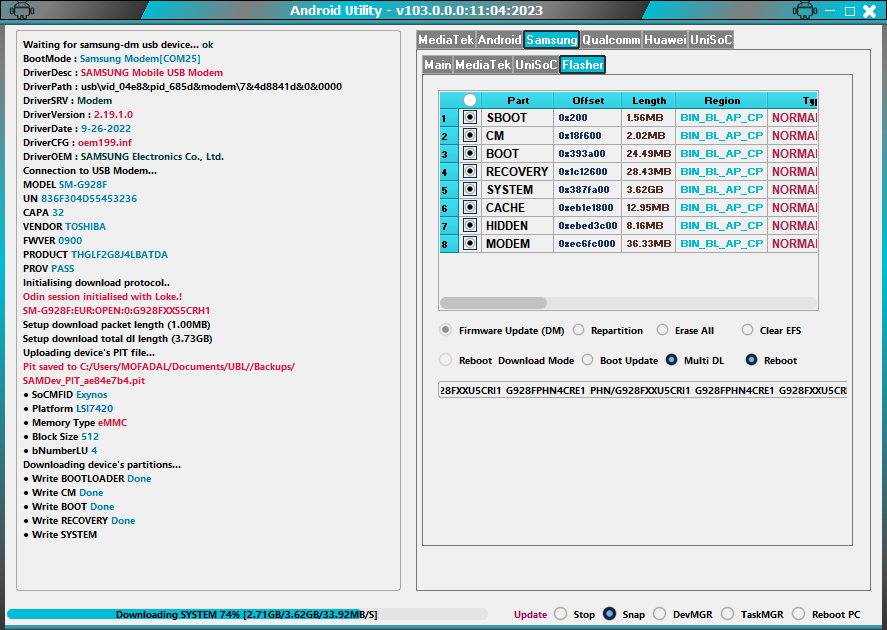Click the Android robot icon left of the title
This screenshot has width=887, height=630.
[x=21, y=10]
